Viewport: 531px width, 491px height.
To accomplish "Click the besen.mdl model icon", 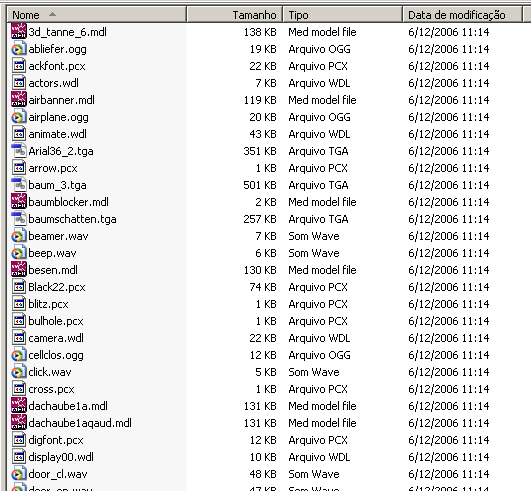I will coord(19,270).
